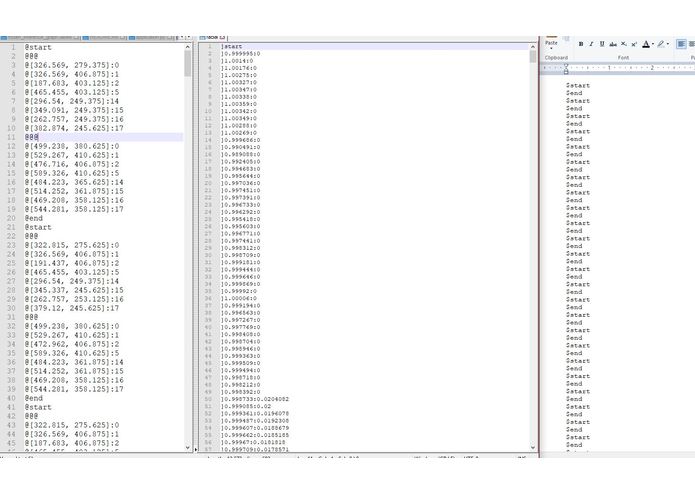
Task: Select the active file tab of middle pane
Action: [212, 37]
